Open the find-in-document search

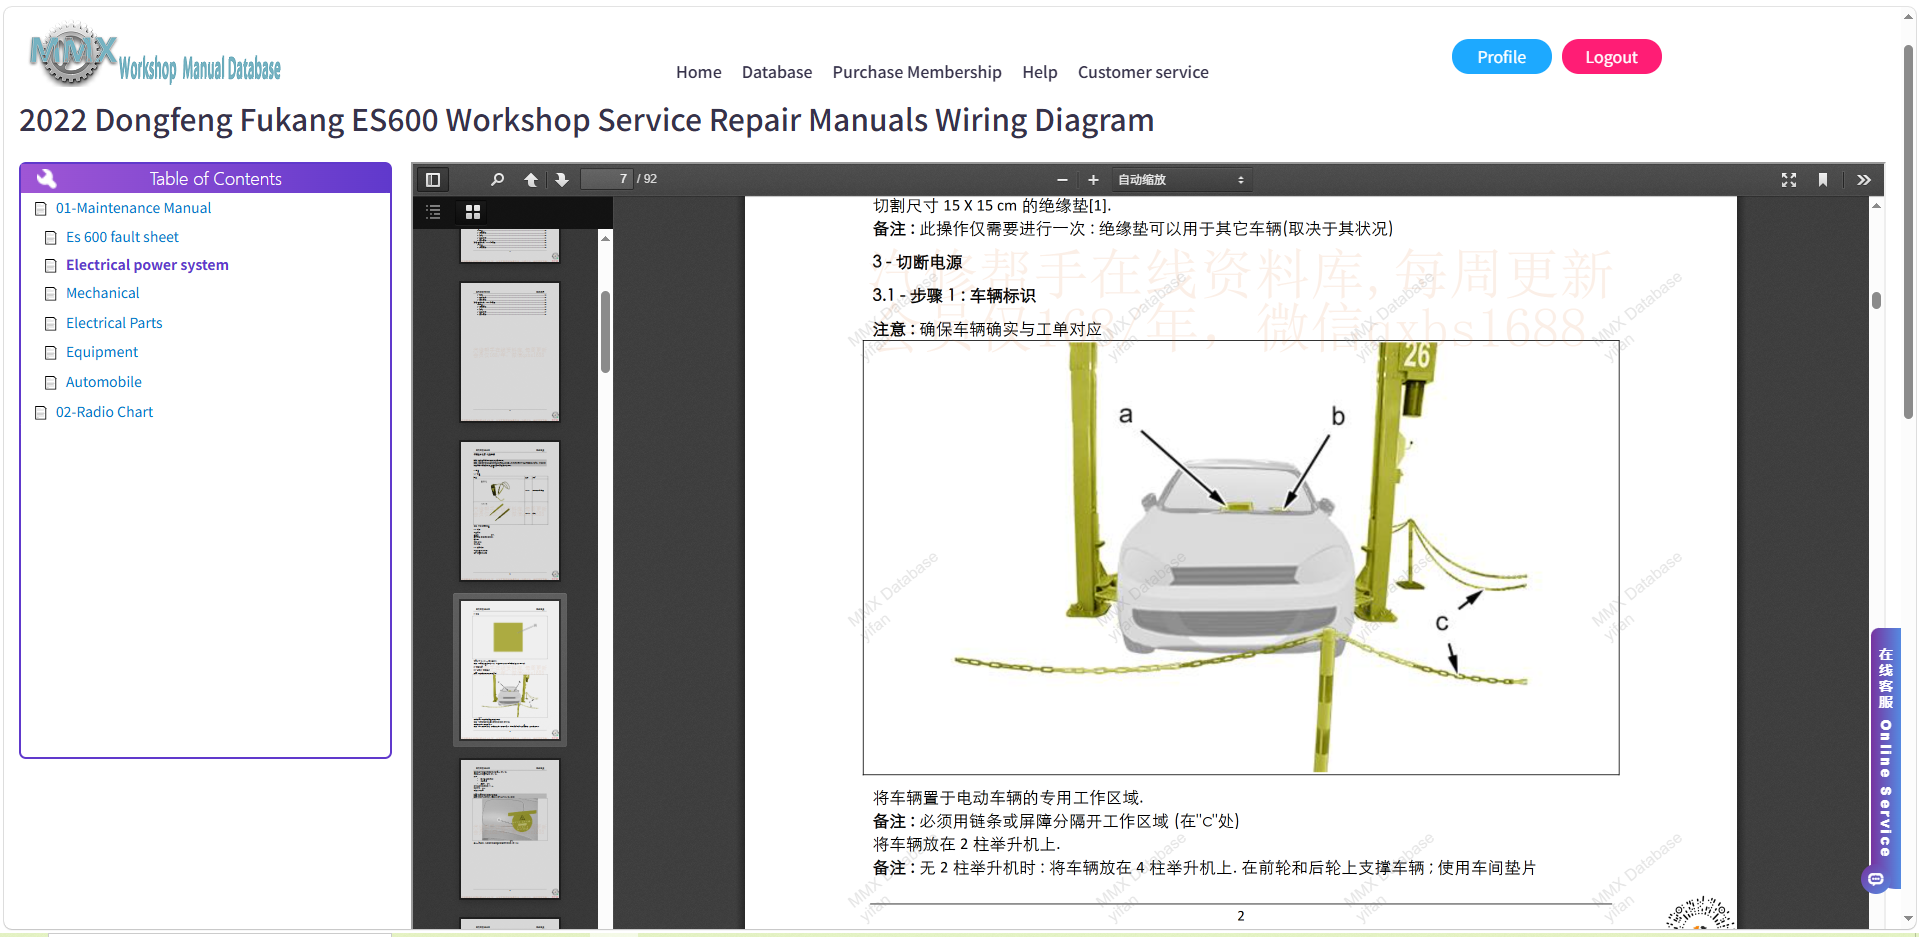click(x=497, y=180)
